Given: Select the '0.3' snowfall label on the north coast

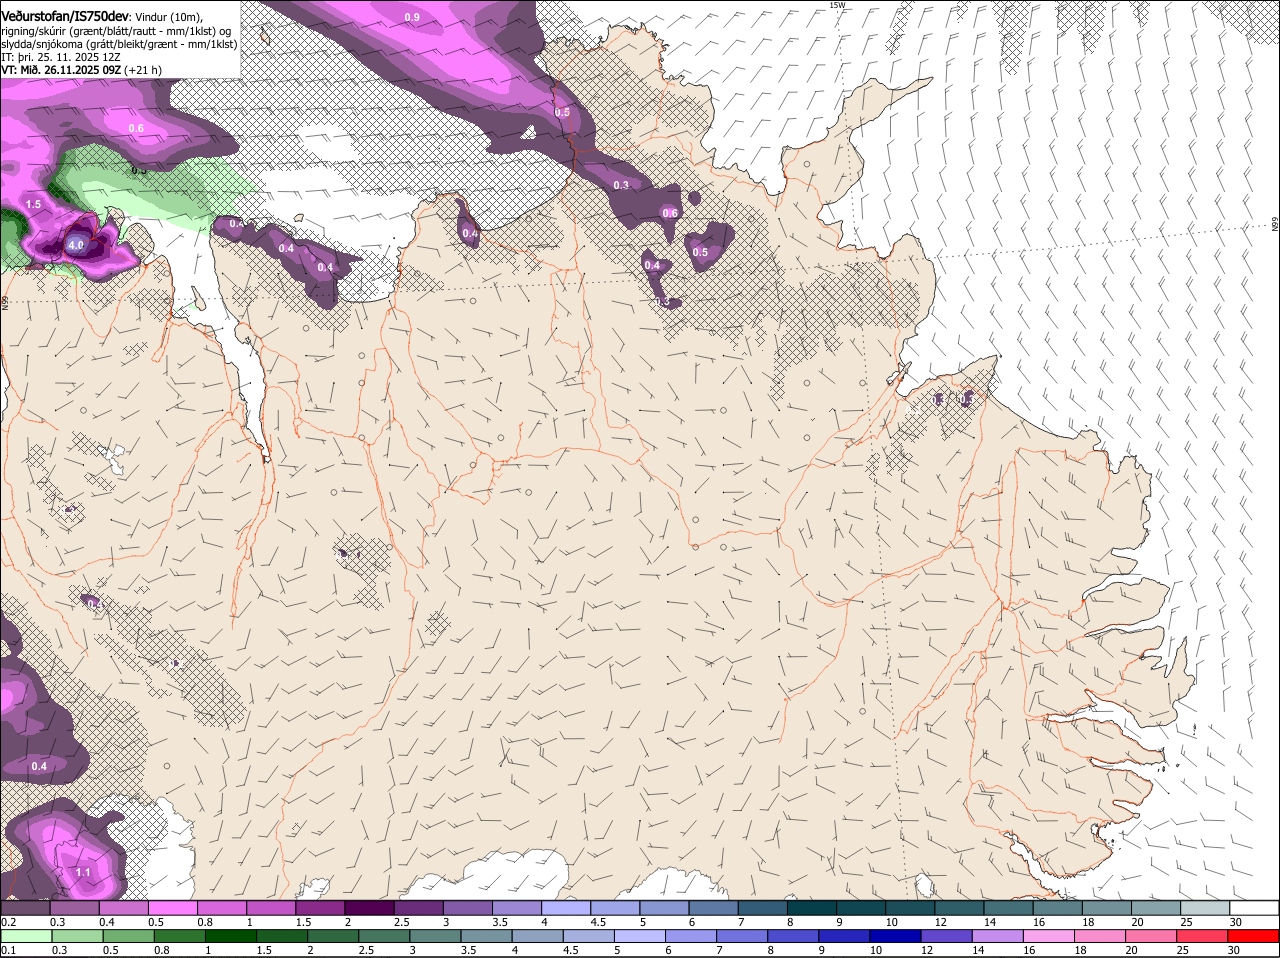Looking at the screenshot, I should pos(621,185).
